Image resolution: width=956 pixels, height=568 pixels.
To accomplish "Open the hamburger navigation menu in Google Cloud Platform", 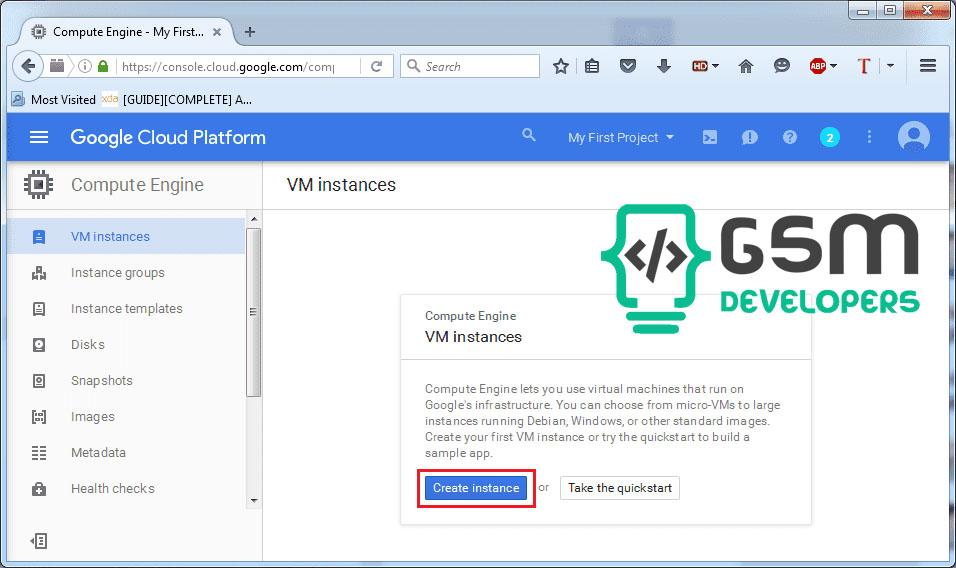I will click(x=39, y=137).
